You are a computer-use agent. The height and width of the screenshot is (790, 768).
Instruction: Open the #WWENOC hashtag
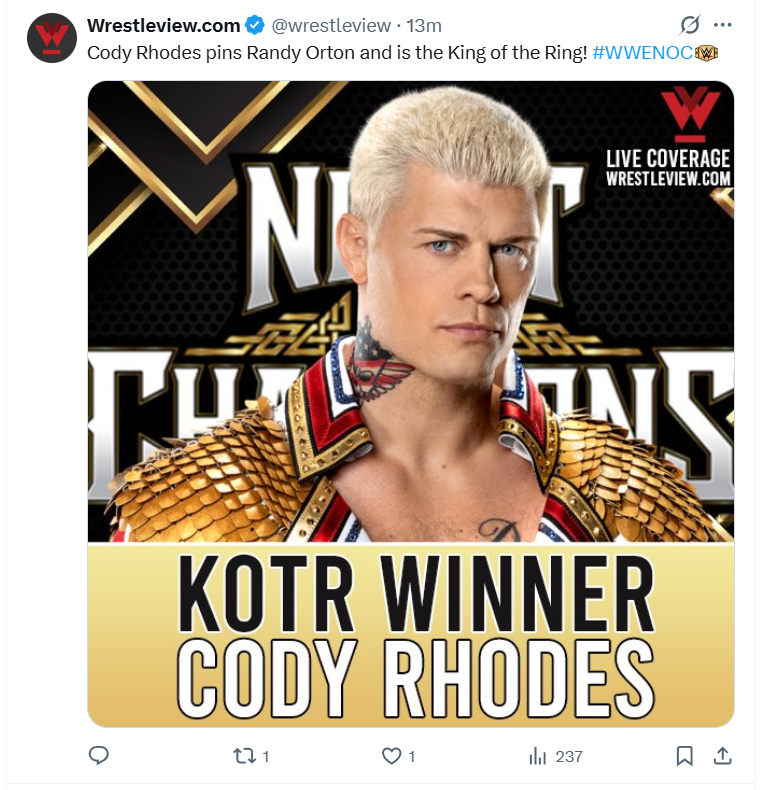tap(643, 52)
